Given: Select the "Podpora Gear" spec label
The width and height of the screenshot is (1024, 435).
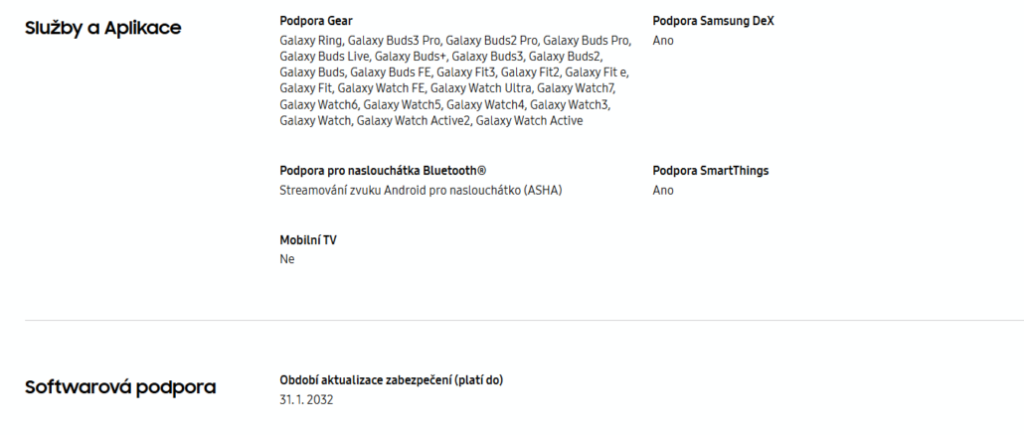Looking at the screenshot, I should click(316, 21).
